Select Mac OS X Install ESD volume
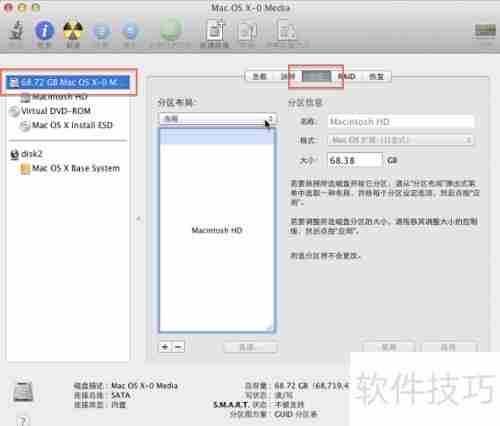Image resolution: width=500 pixels, height=426 pixels. point(72,125)
